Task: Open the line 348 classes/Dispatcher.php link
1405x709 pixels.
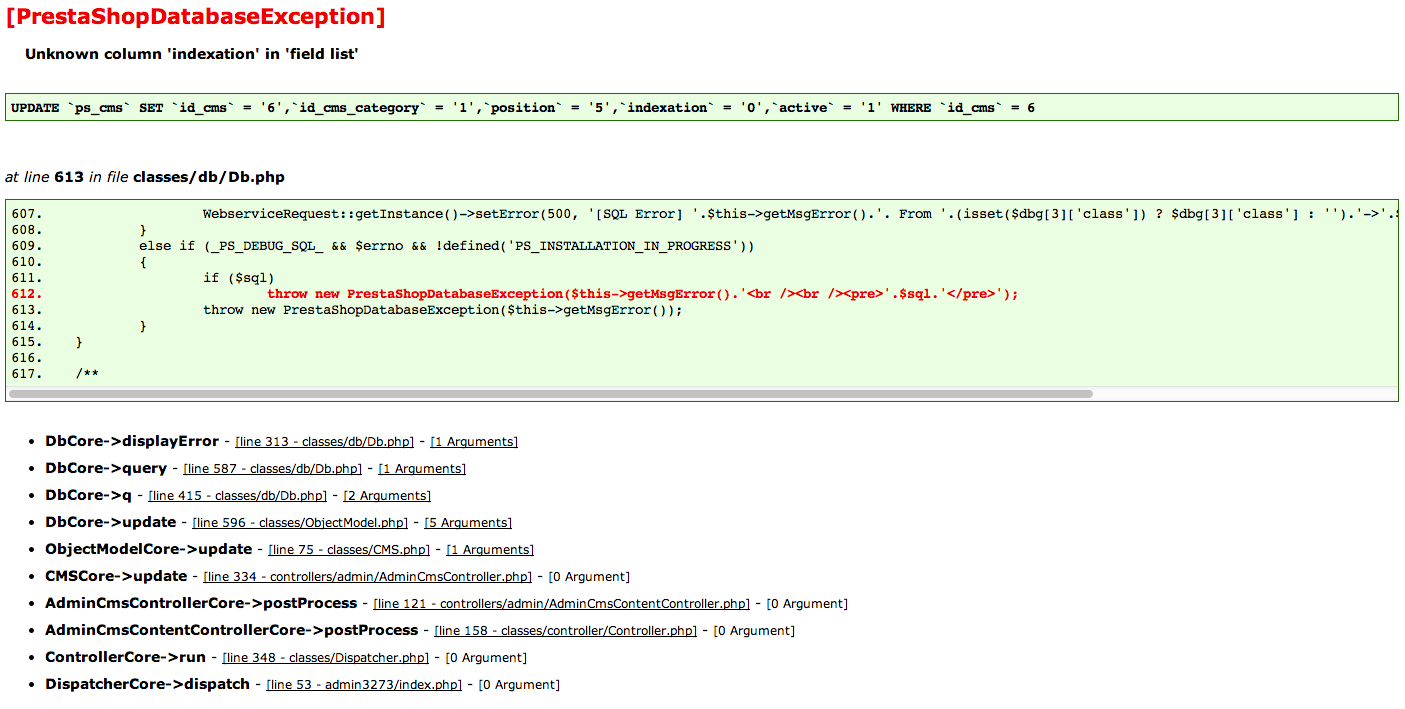Action: [325, 658]
